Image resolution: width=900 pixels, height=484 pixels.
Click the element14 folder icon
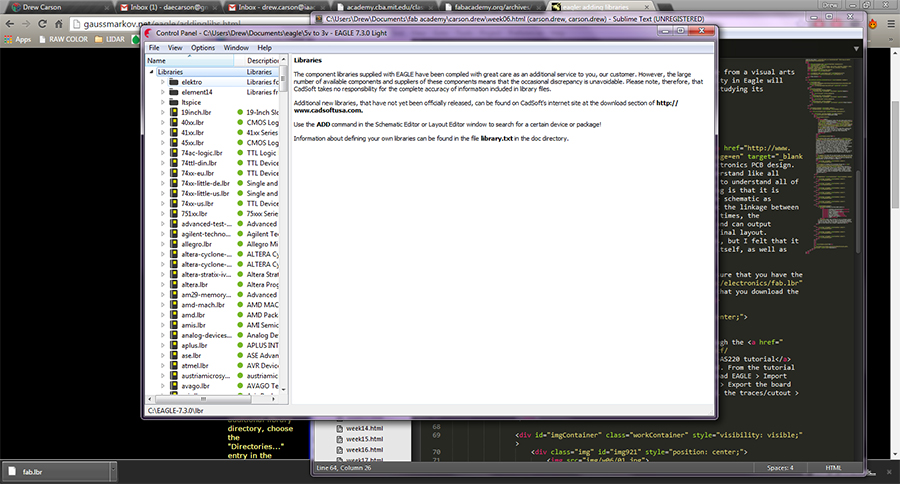click(x=174, y=92)
